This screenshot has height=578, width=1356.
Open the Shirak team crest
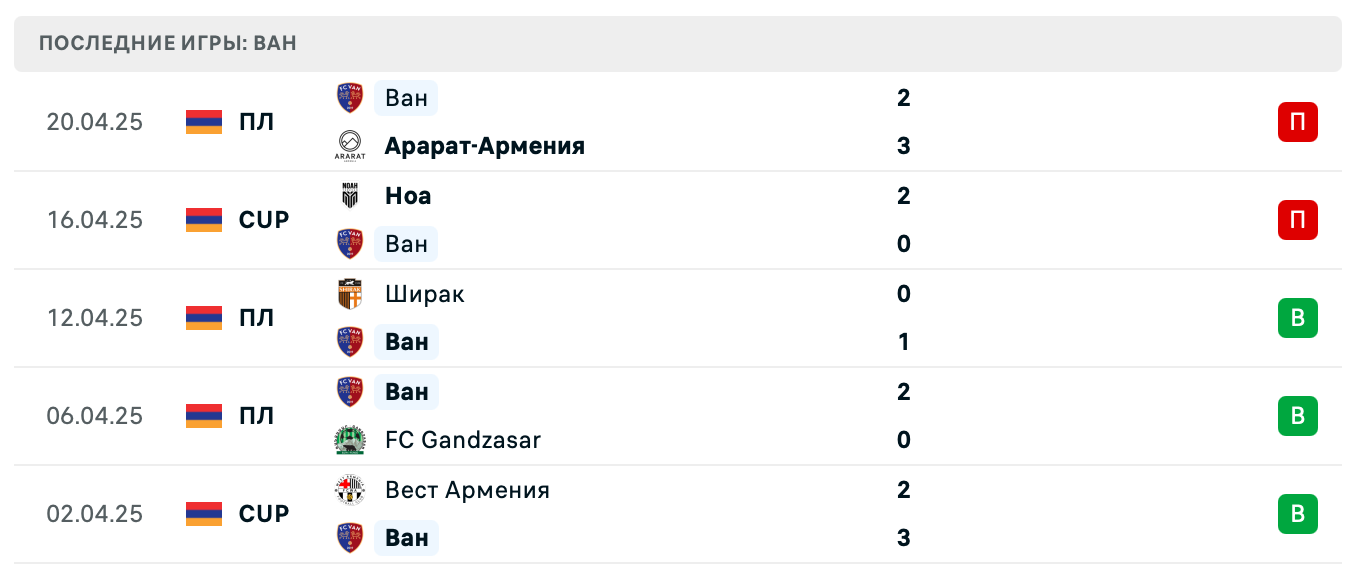pos(348,294)
